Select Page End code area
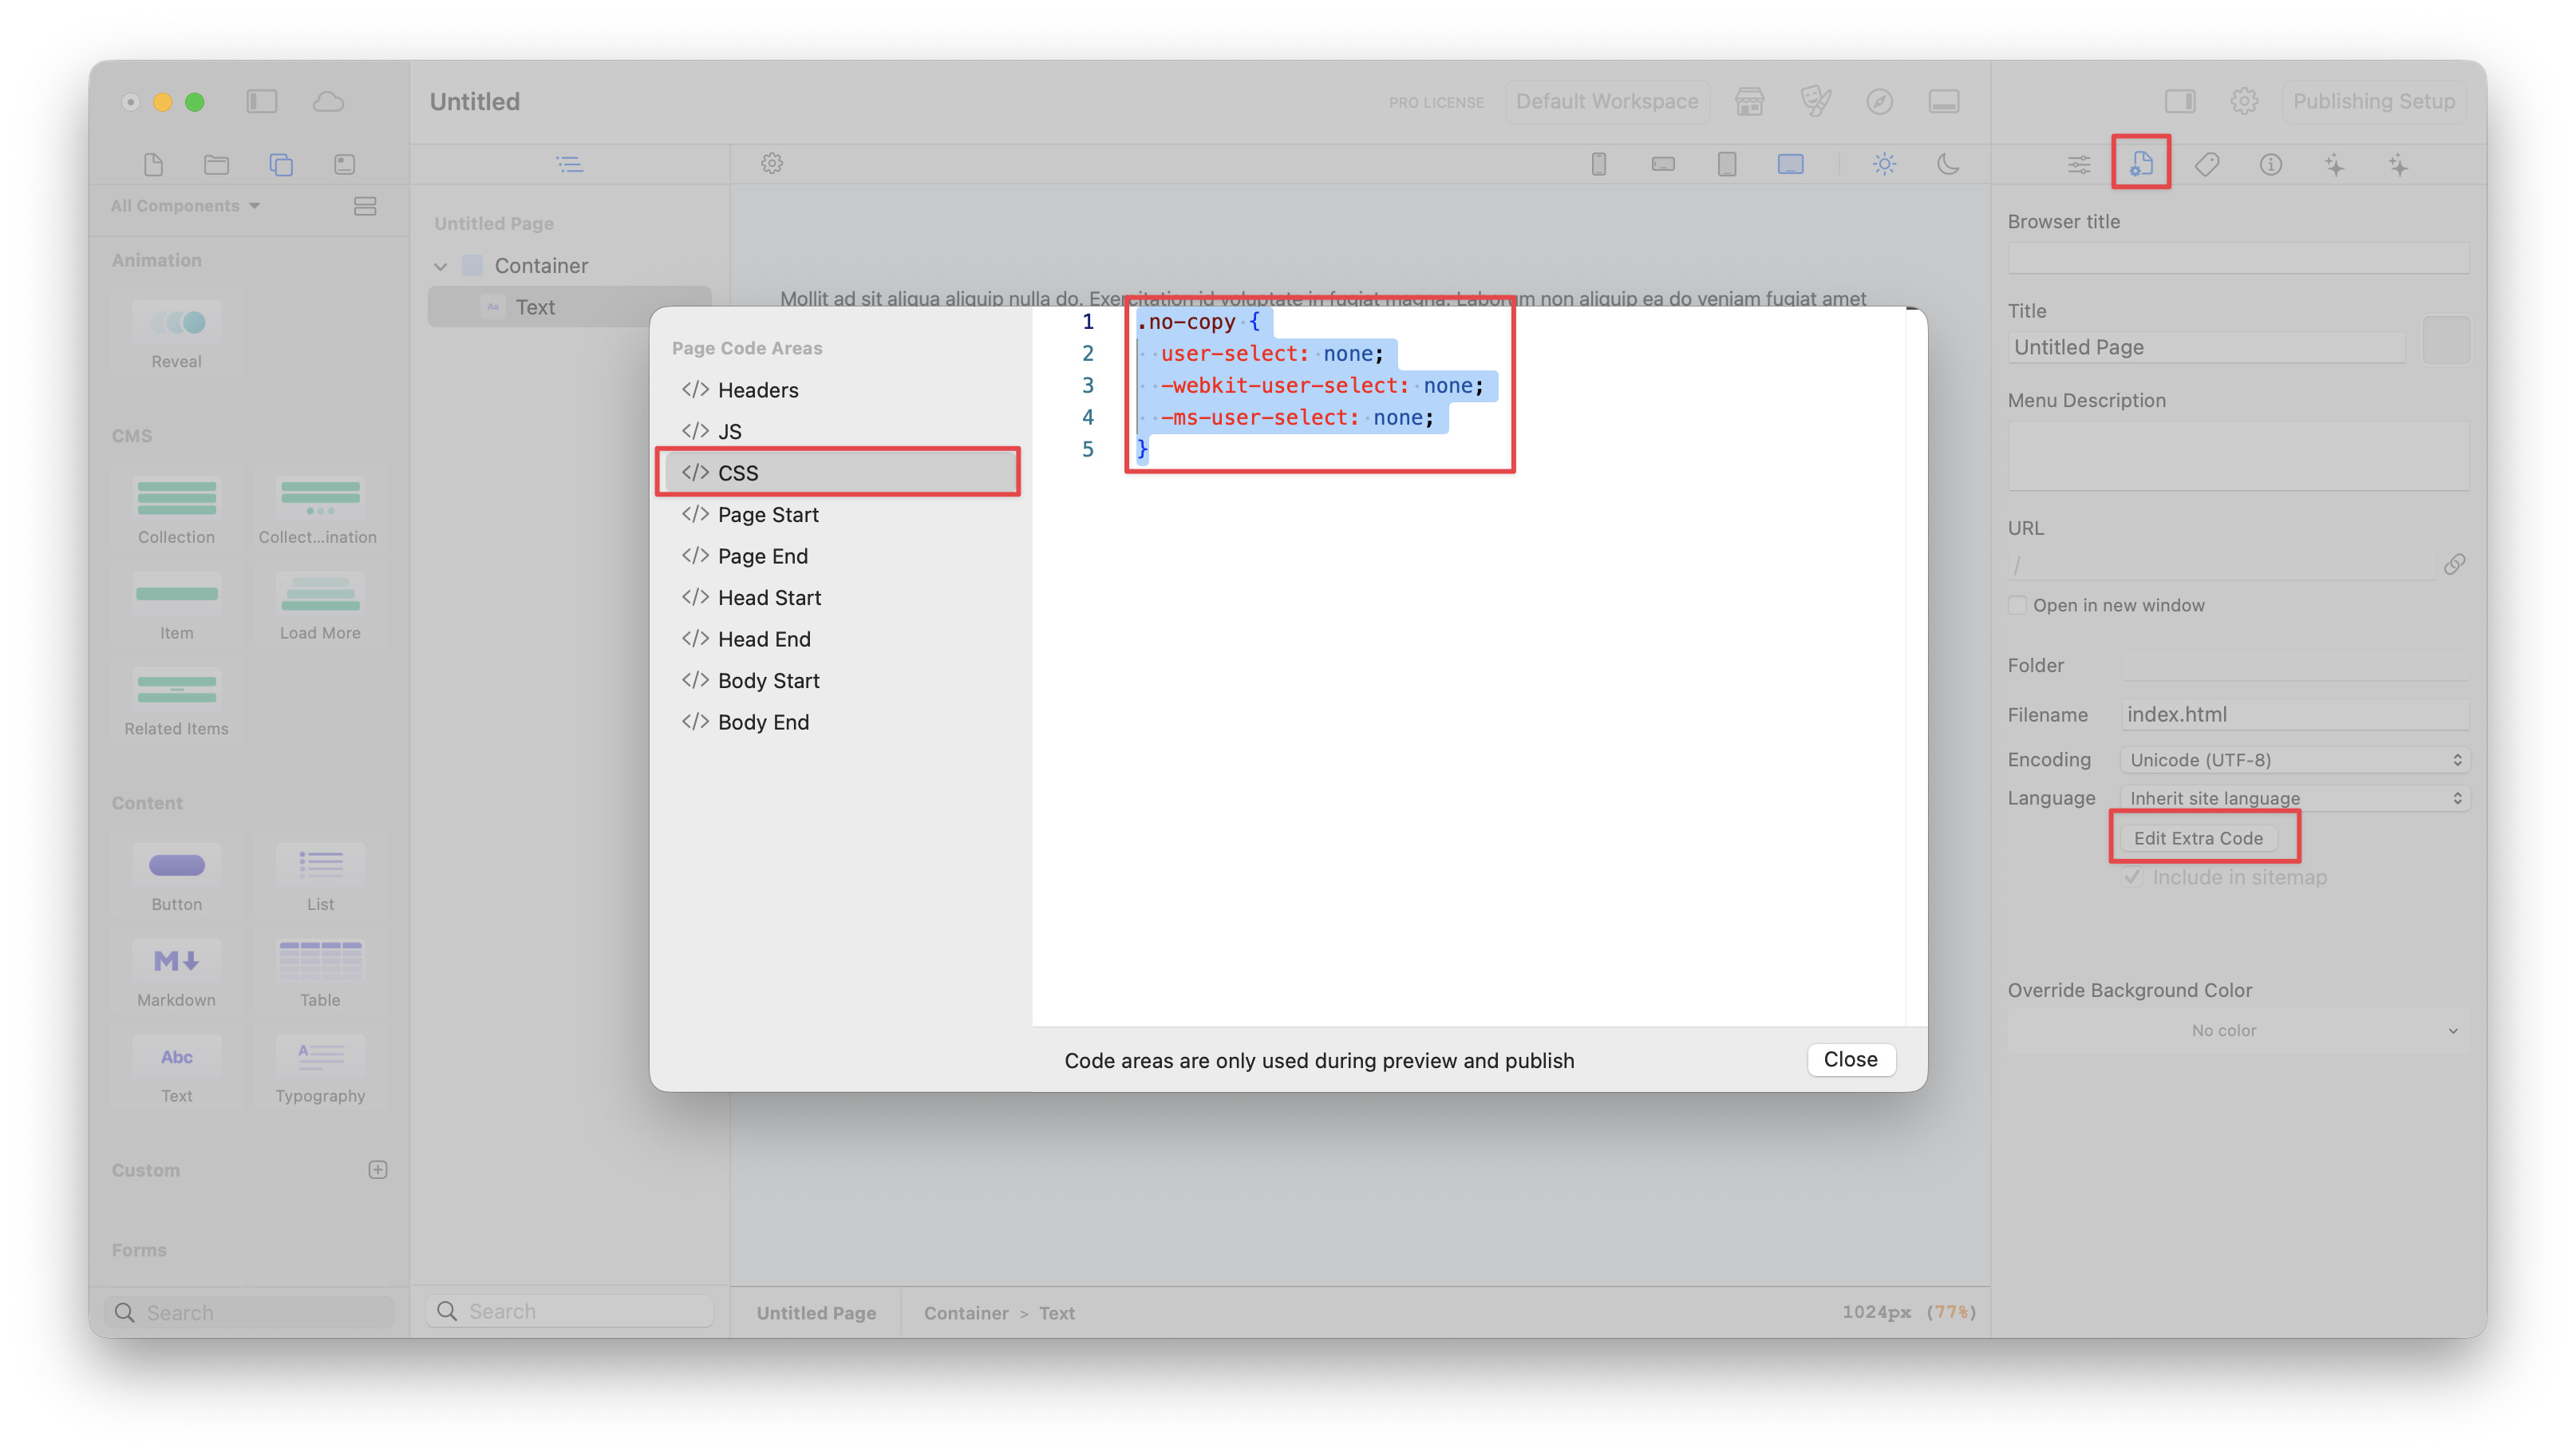This screenshot has width=2576, height=1456. [840, 556]
